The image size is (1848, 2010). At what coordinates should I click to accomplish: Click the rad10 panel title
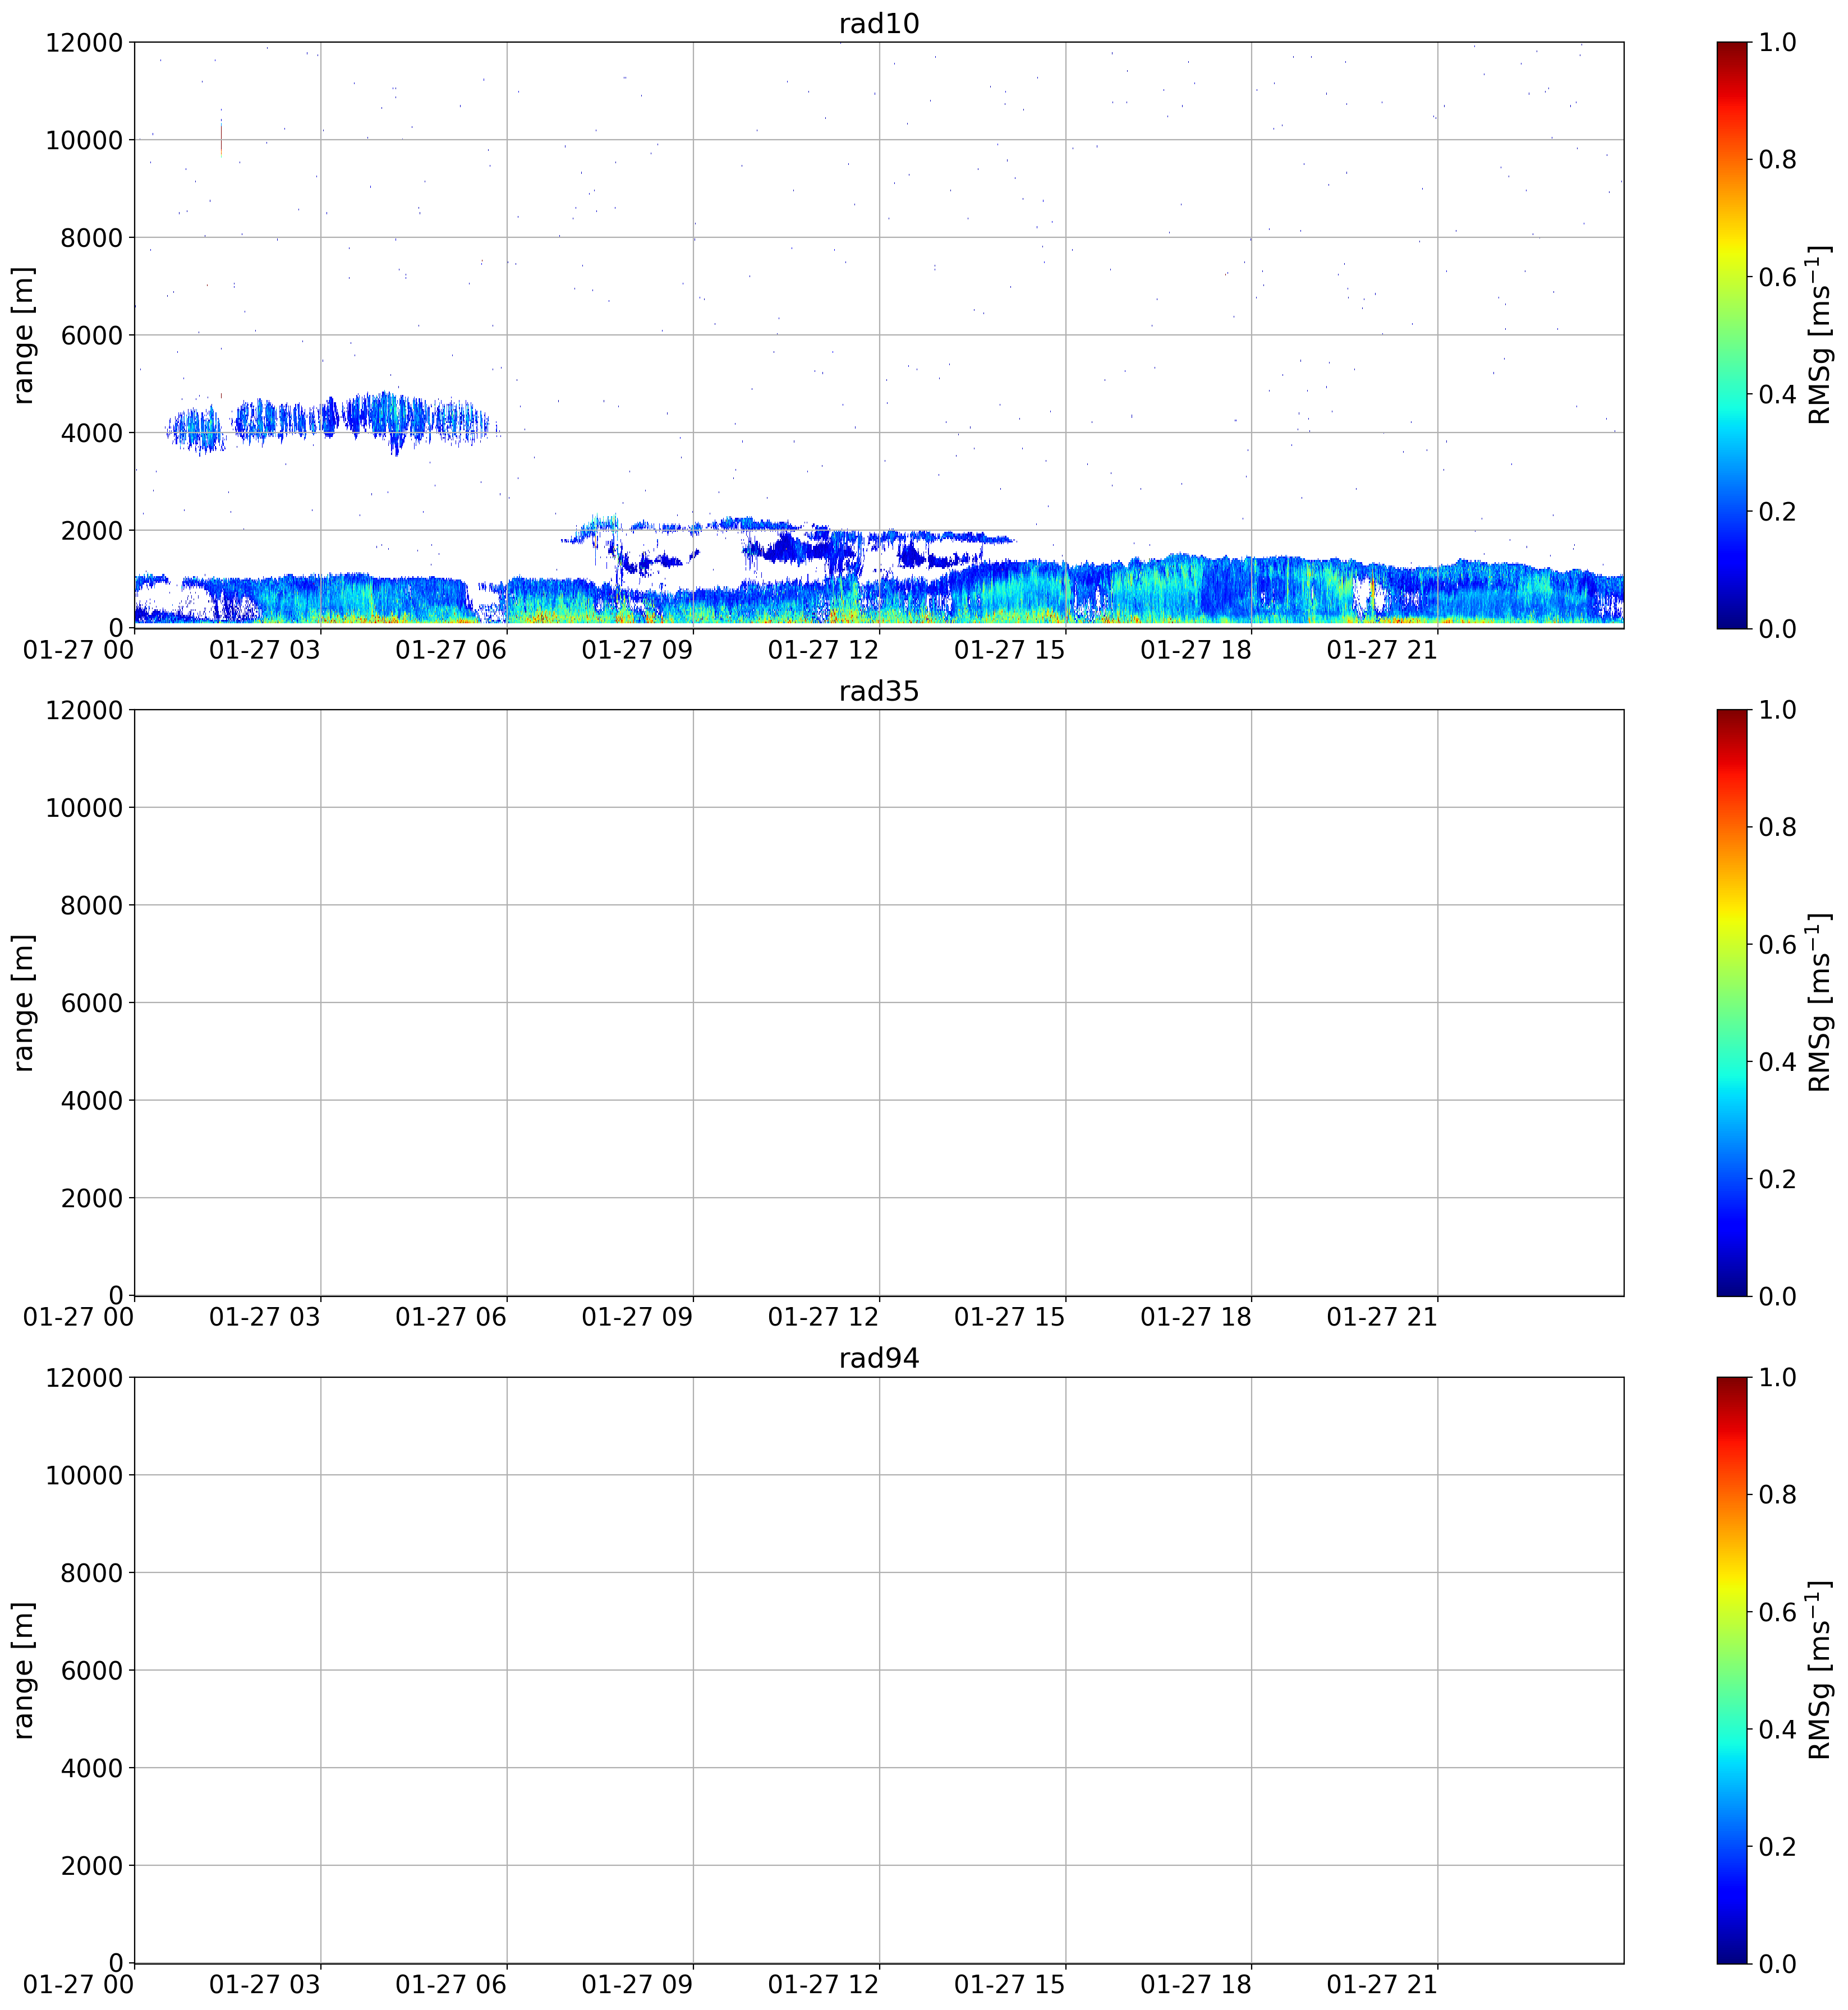point(878,24)
